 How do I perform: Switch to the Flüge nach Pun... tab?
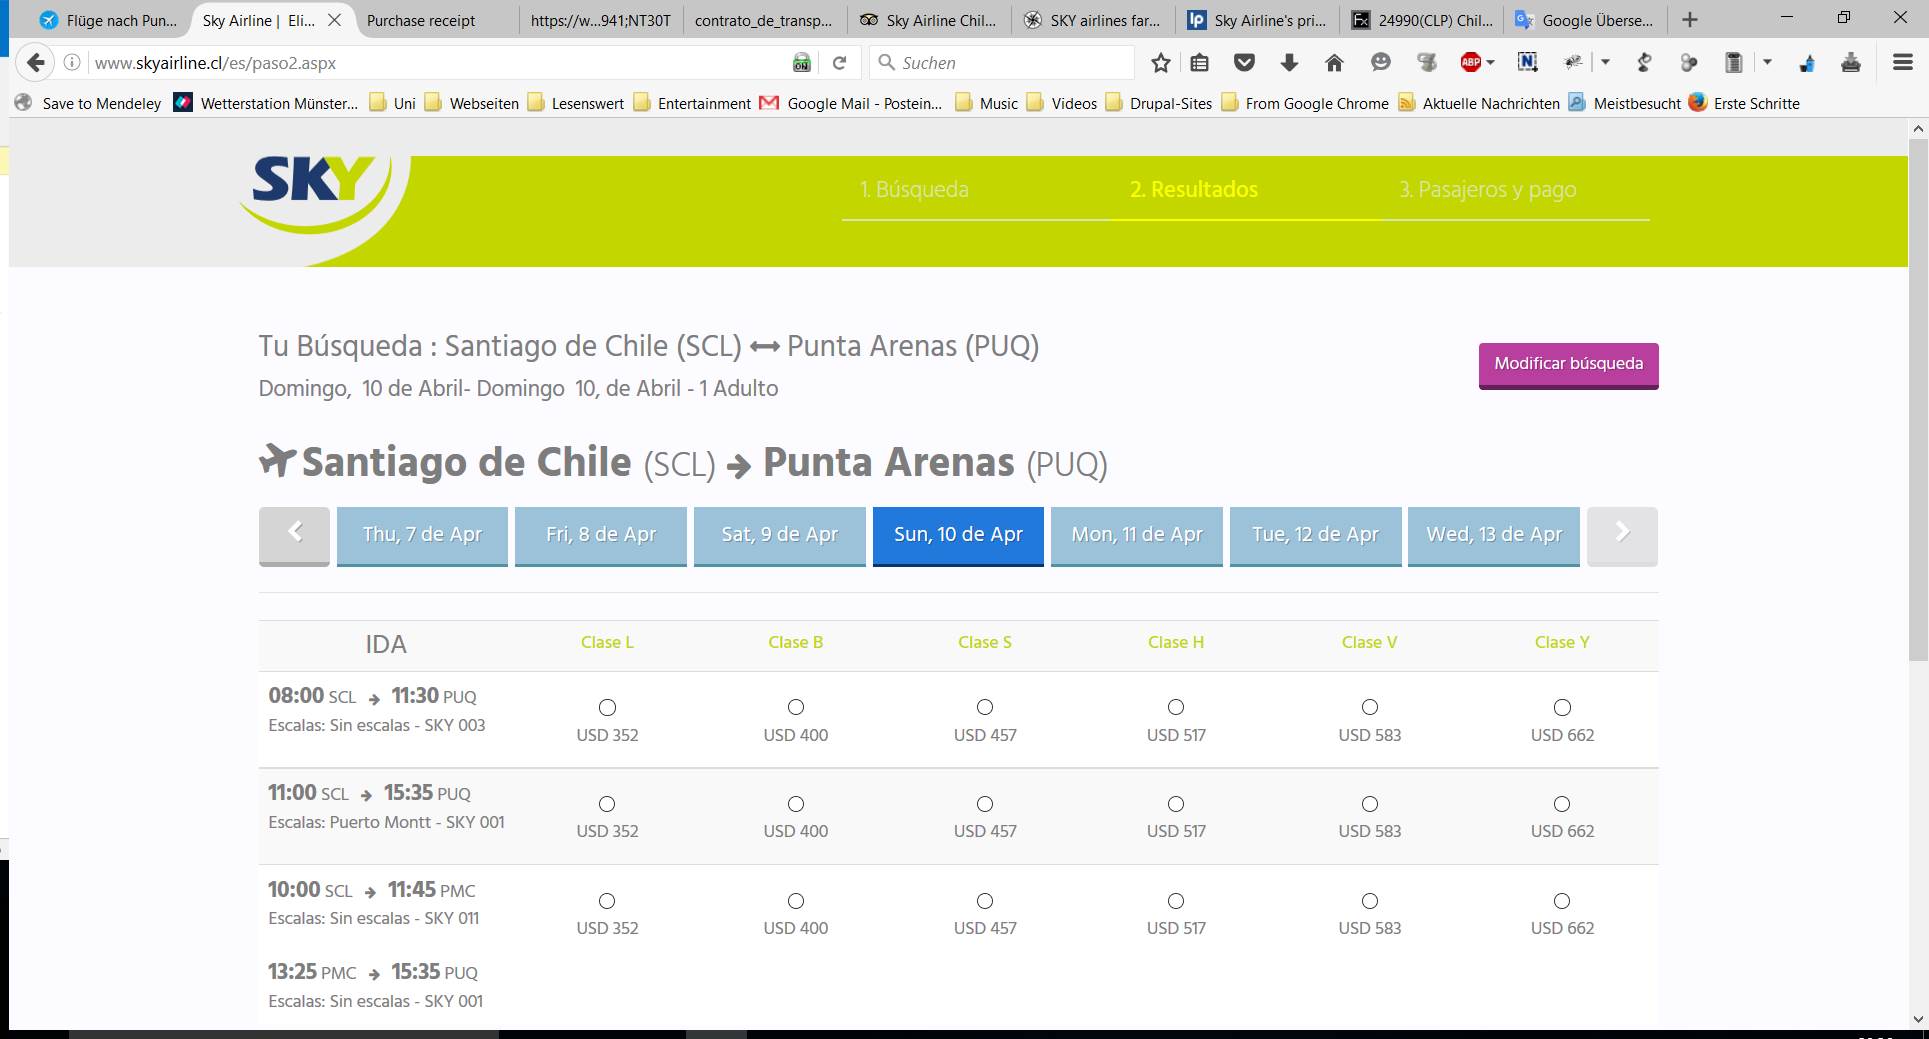pyautogui.click(x=108, y=20)
